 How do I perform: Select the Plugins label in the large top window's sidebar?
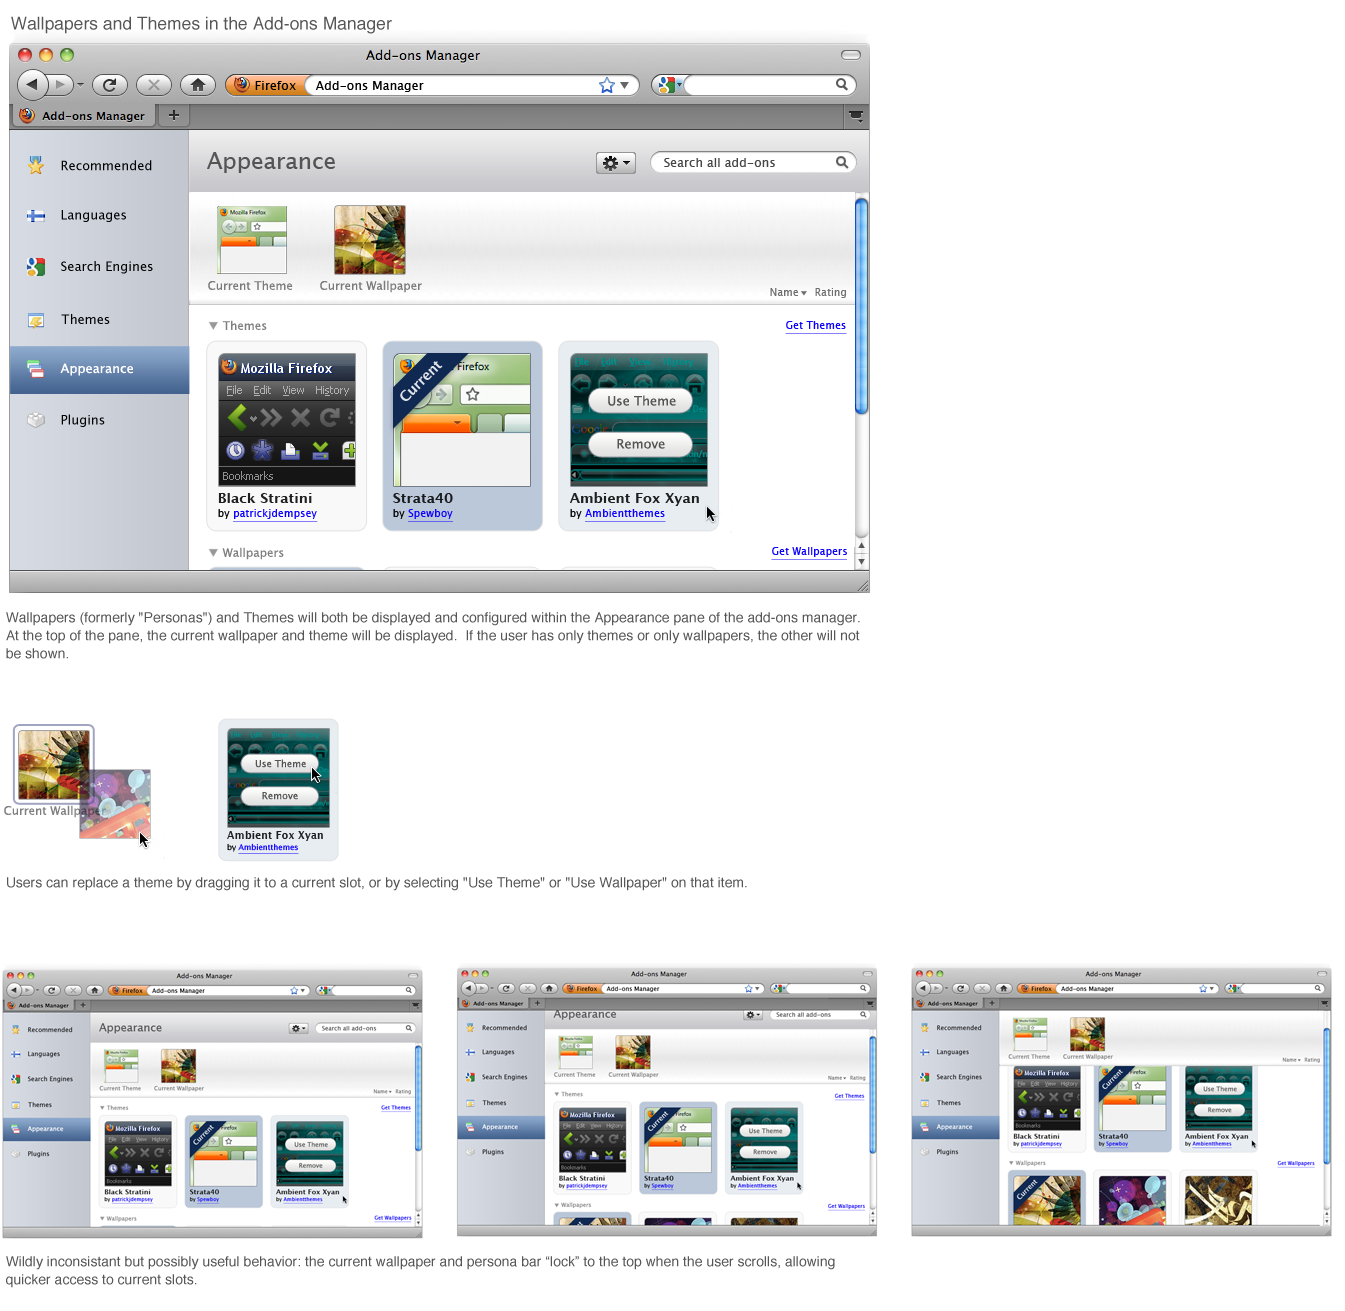coord(82,420)
